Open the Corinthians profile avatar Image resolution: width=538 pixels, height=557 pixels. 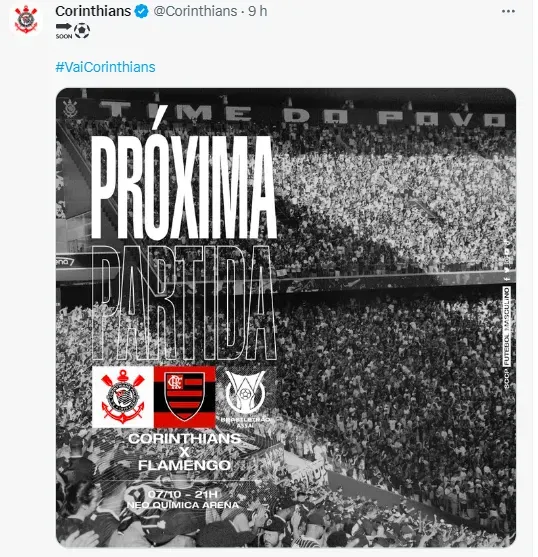(x=26, y=20)
